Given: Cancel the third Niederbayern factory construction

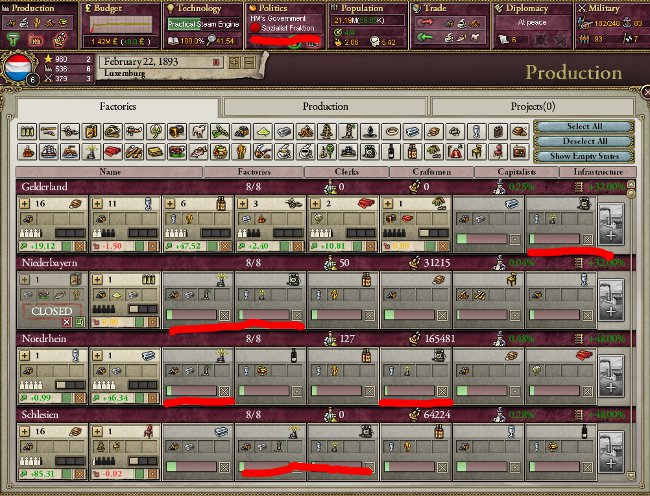Looking at the screenshot, I should click(224, 314).
